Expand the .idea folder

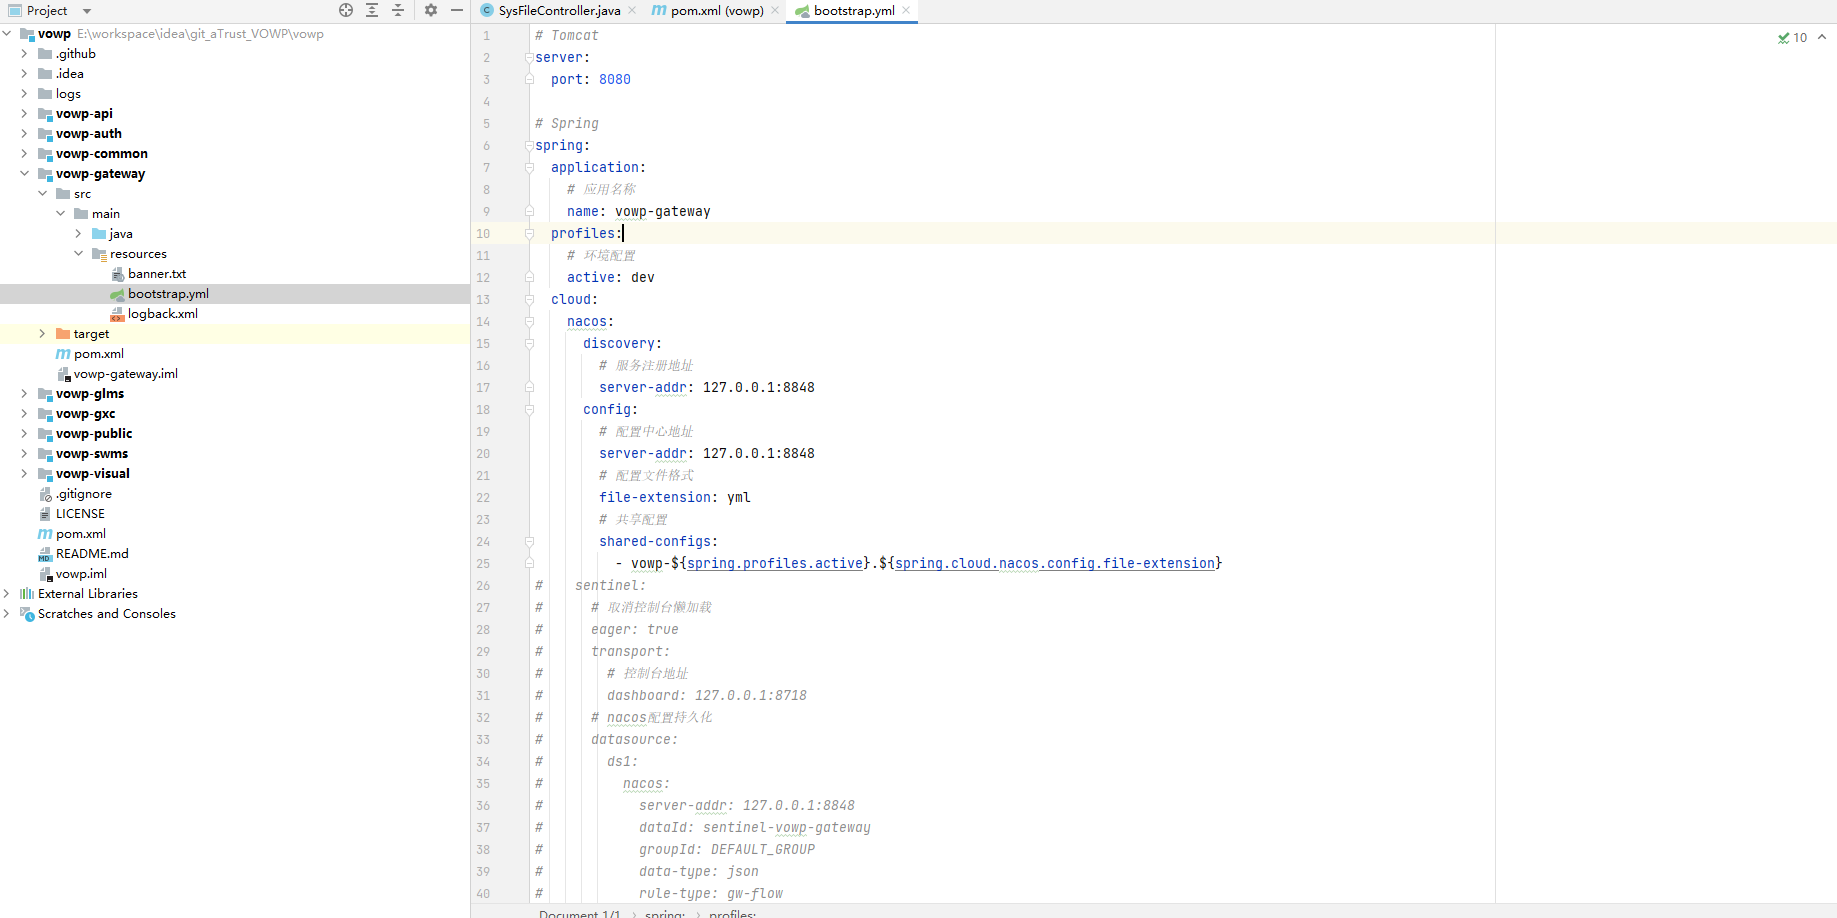25,73
